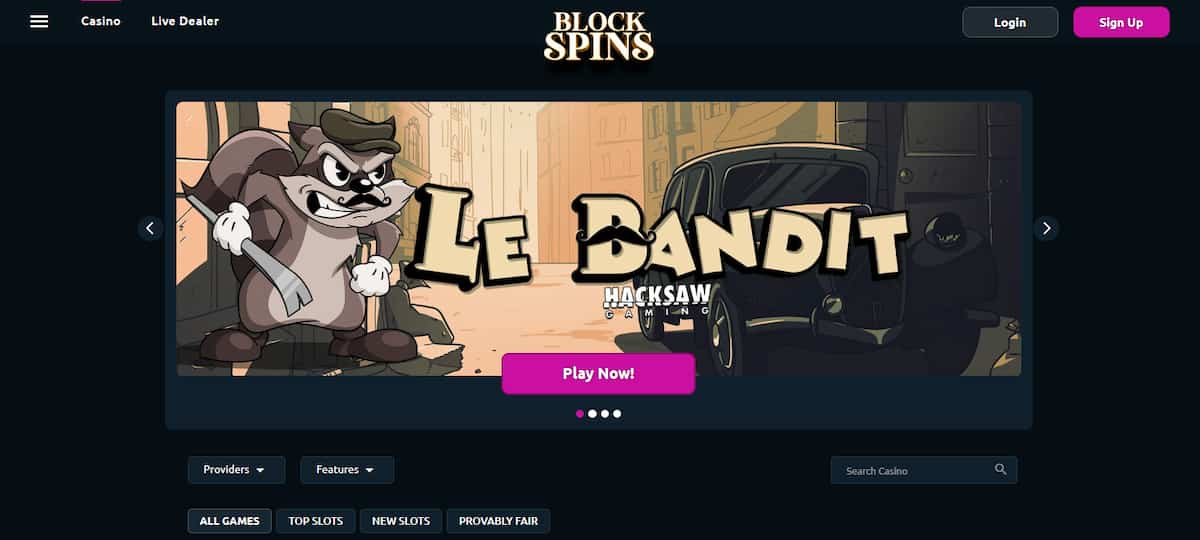Image resolution: width=1200 pixels, height=540 pixels.
Task: Open the Casino menu item
Action: pos(101,21)
